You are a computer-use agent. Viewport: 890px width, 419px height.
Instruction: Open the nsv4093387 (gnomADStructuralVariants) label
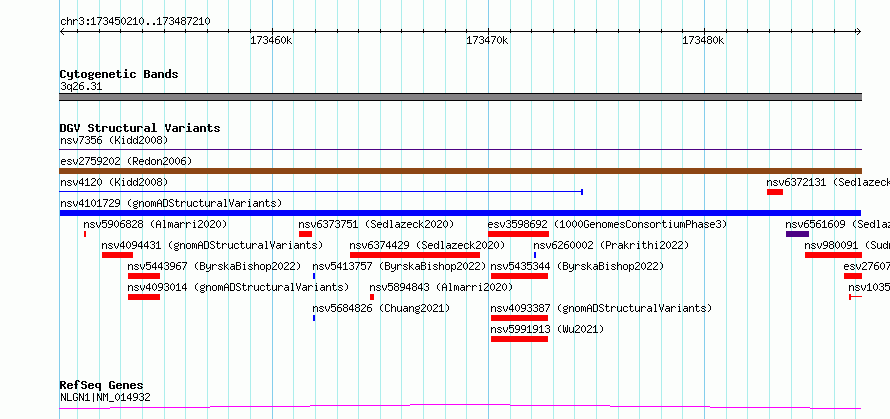601,308
